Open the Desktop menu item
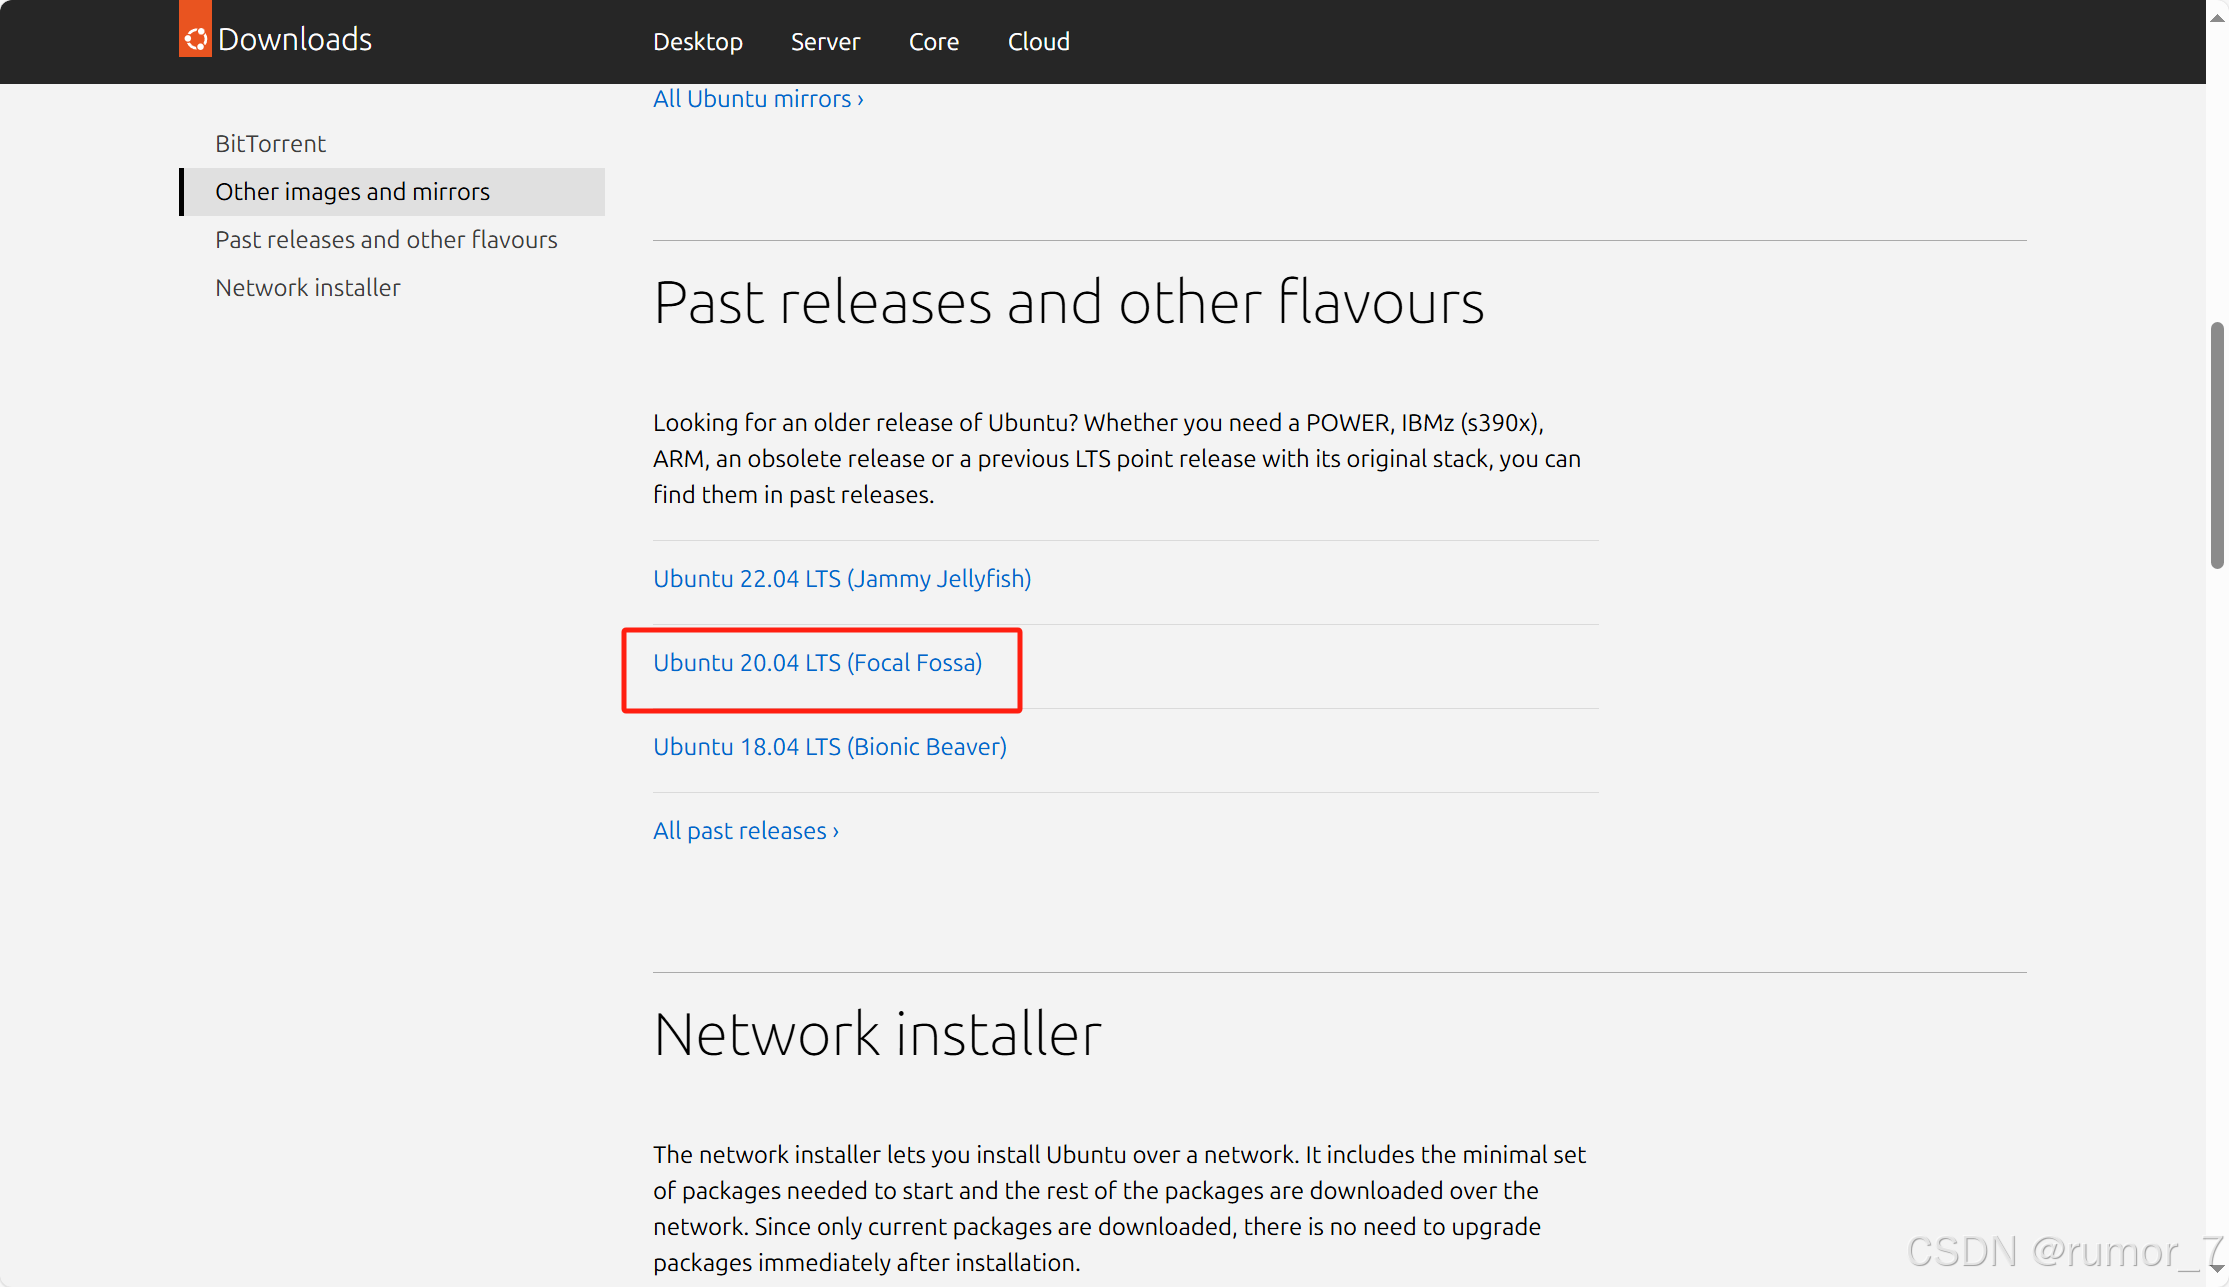 [697, 42]
